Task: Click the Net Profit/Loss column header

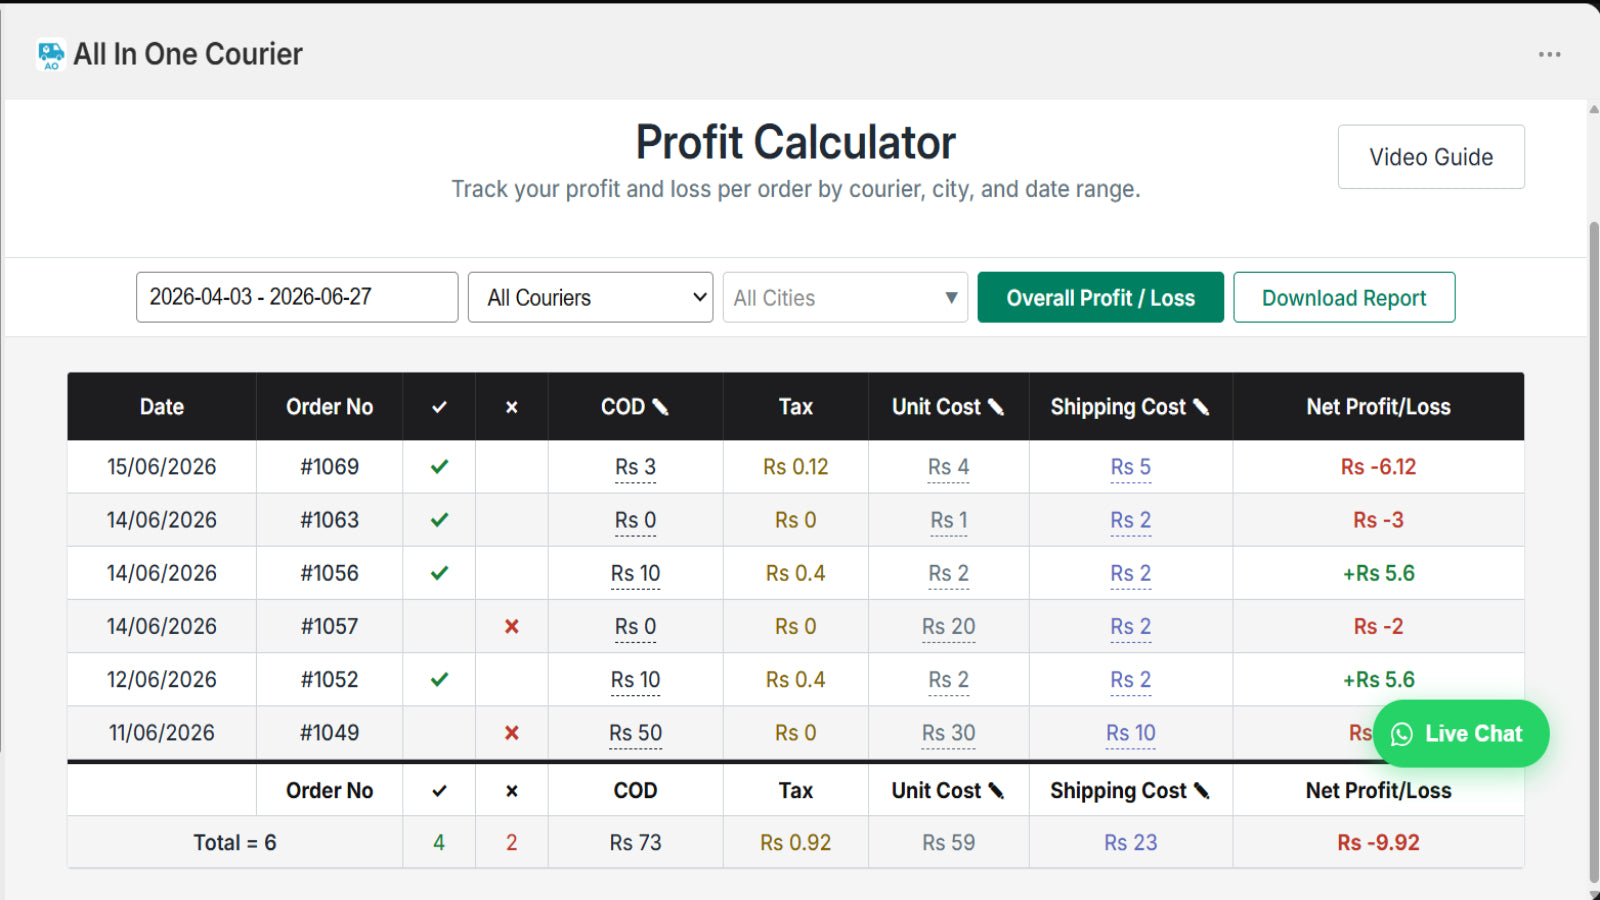Action: pos(1378,407)
